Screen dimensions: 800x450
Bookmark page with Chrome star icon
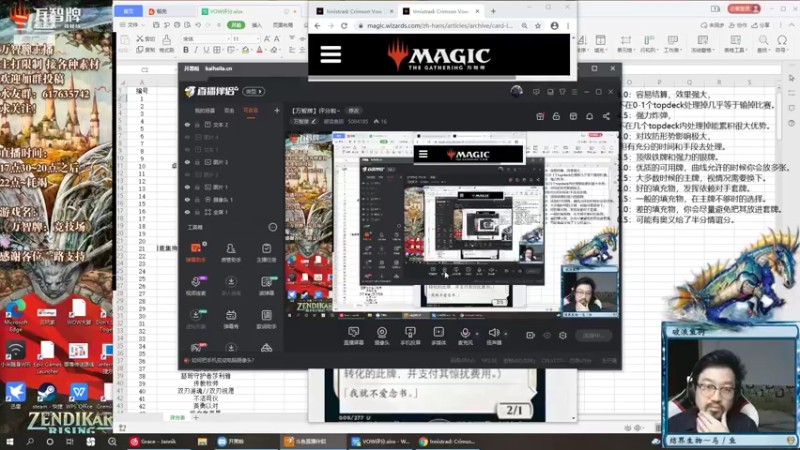coord(538,26)
